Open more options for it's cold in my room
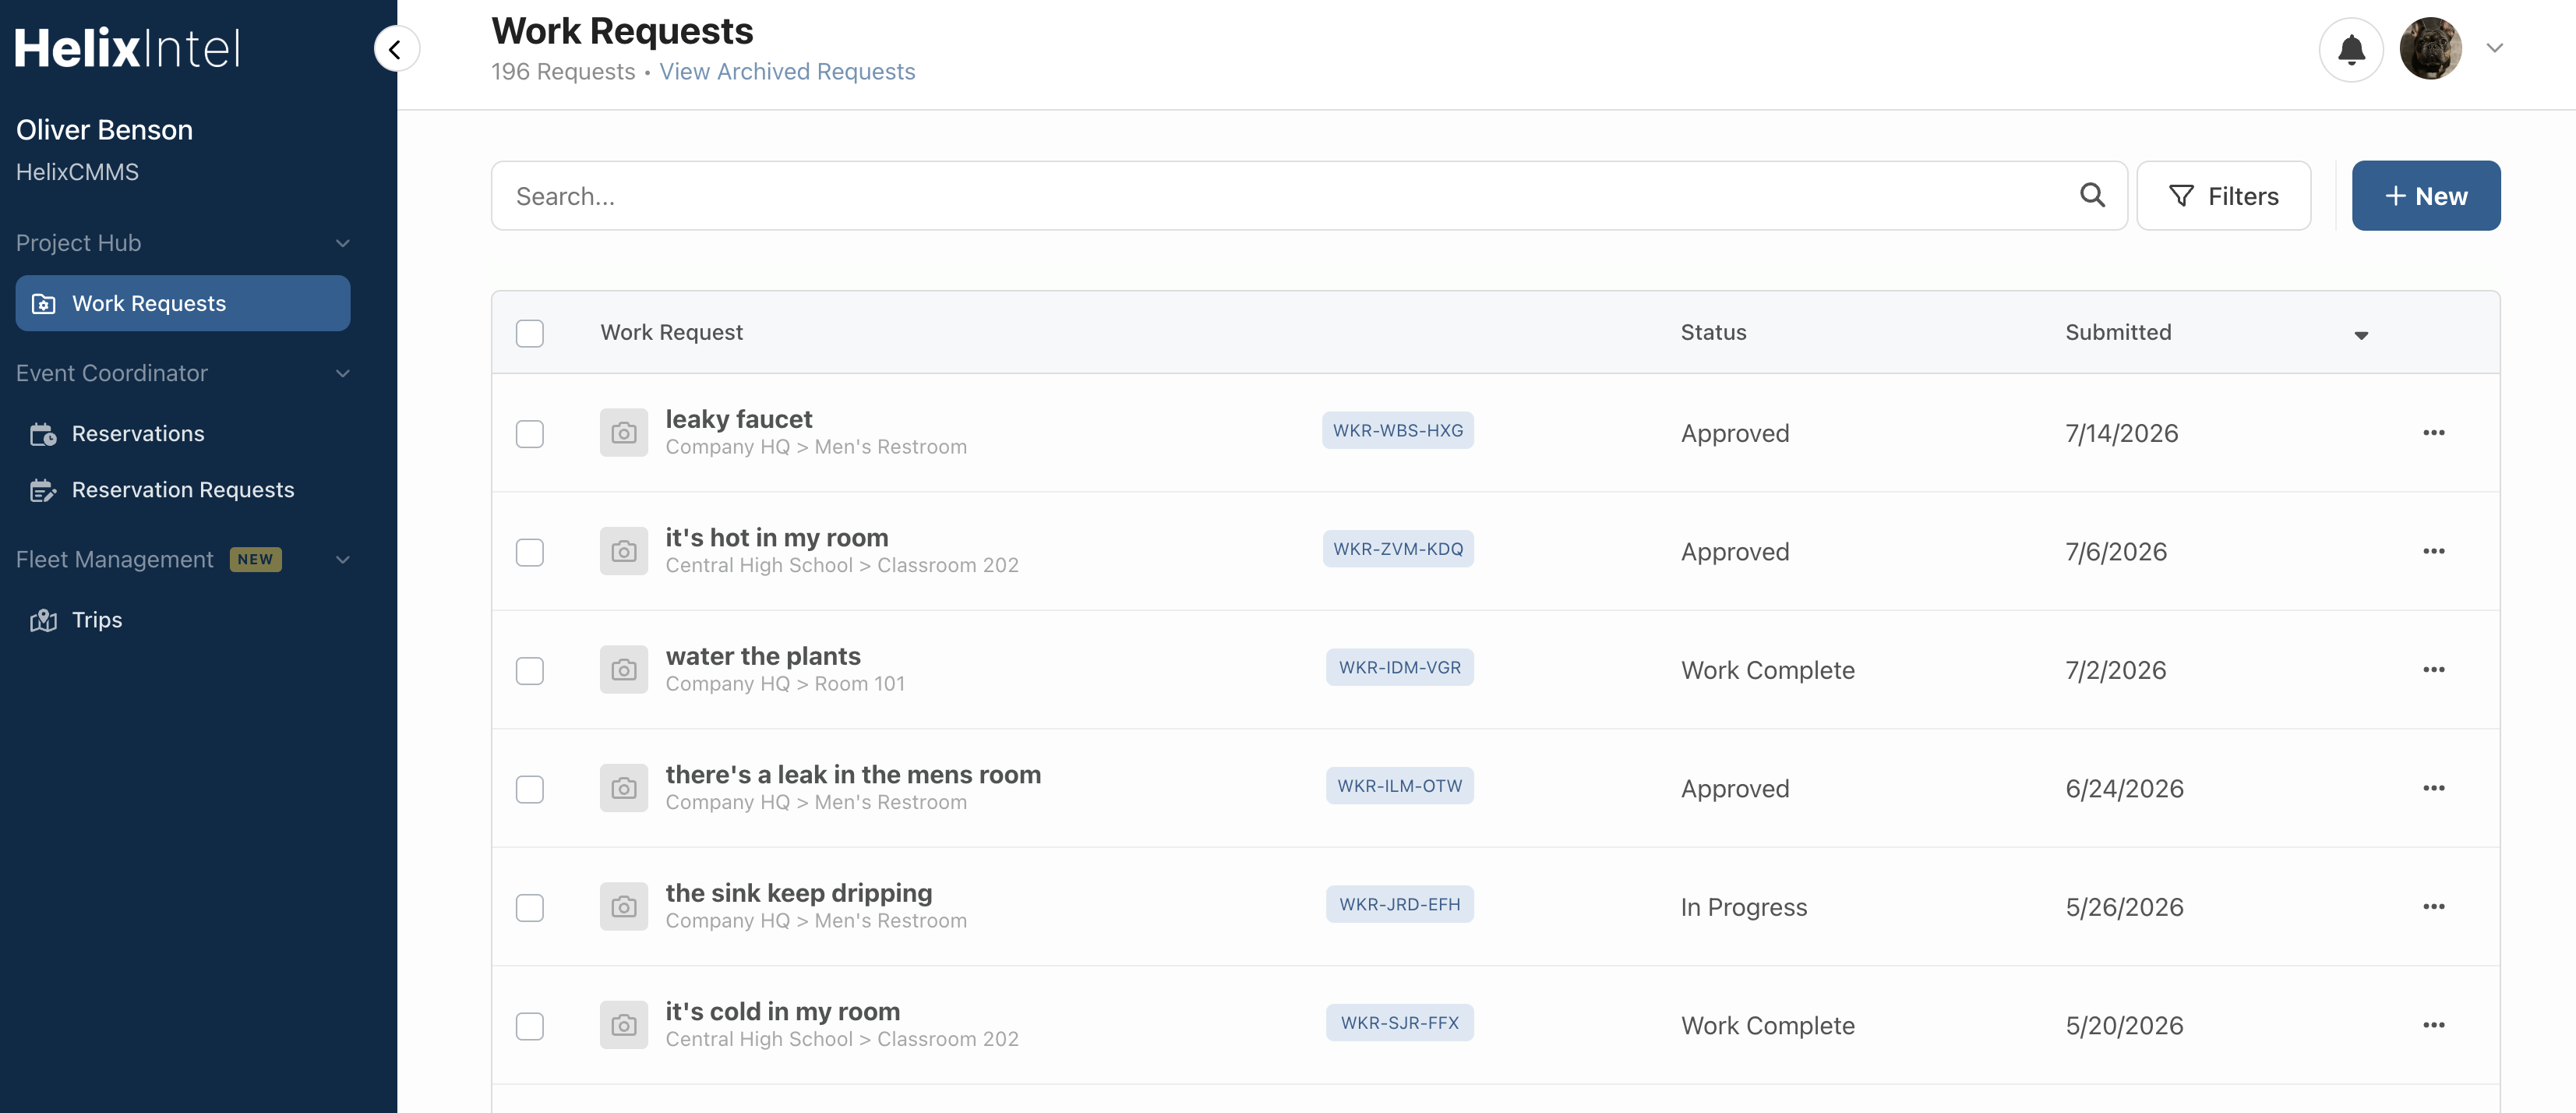 pyautogui.click(x=2434, y=1025)
